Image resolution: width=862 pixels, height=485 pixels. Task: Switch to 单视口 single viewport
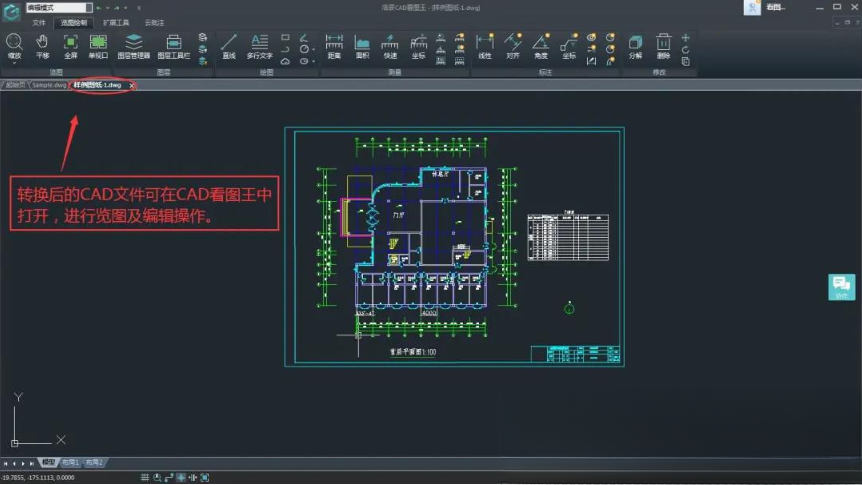click(x=98, y=46)
